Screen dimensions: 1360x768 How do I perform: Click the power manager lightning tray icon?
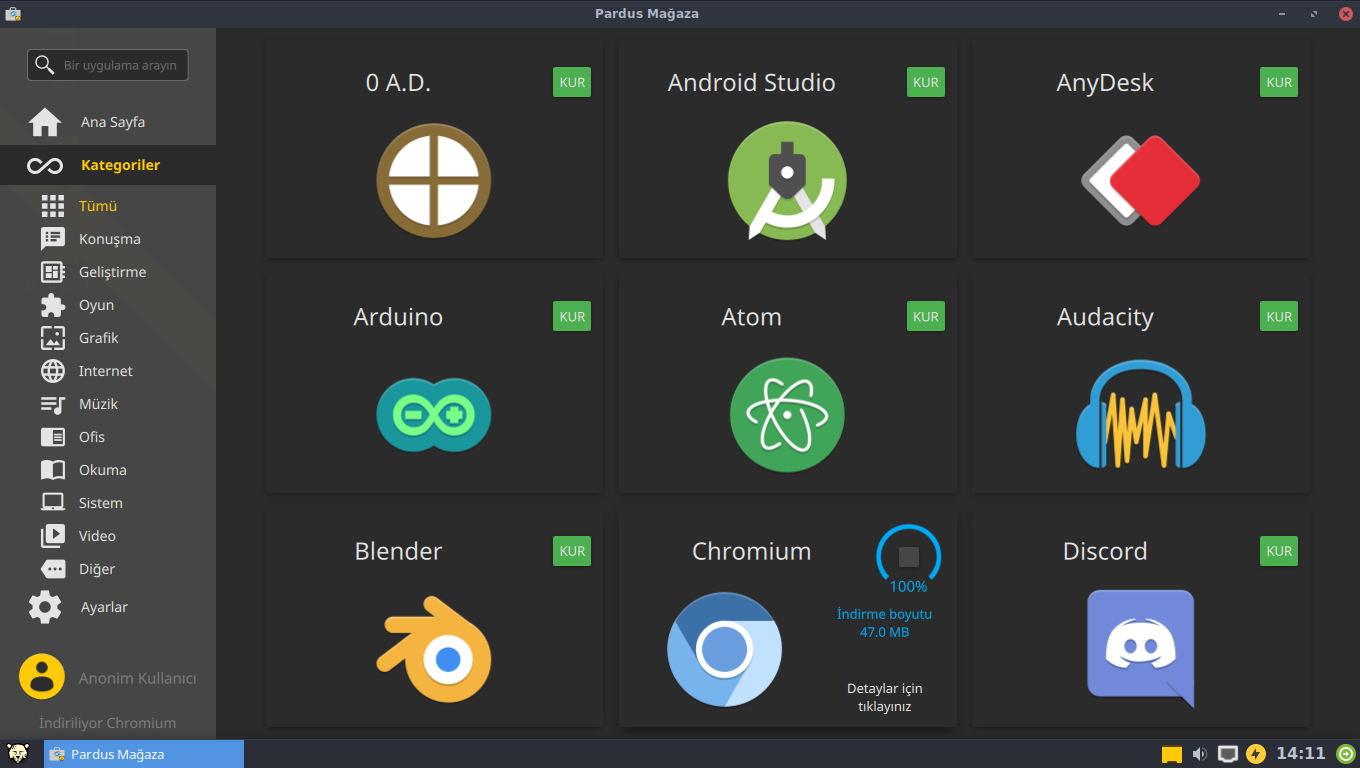coord(1256,754)
